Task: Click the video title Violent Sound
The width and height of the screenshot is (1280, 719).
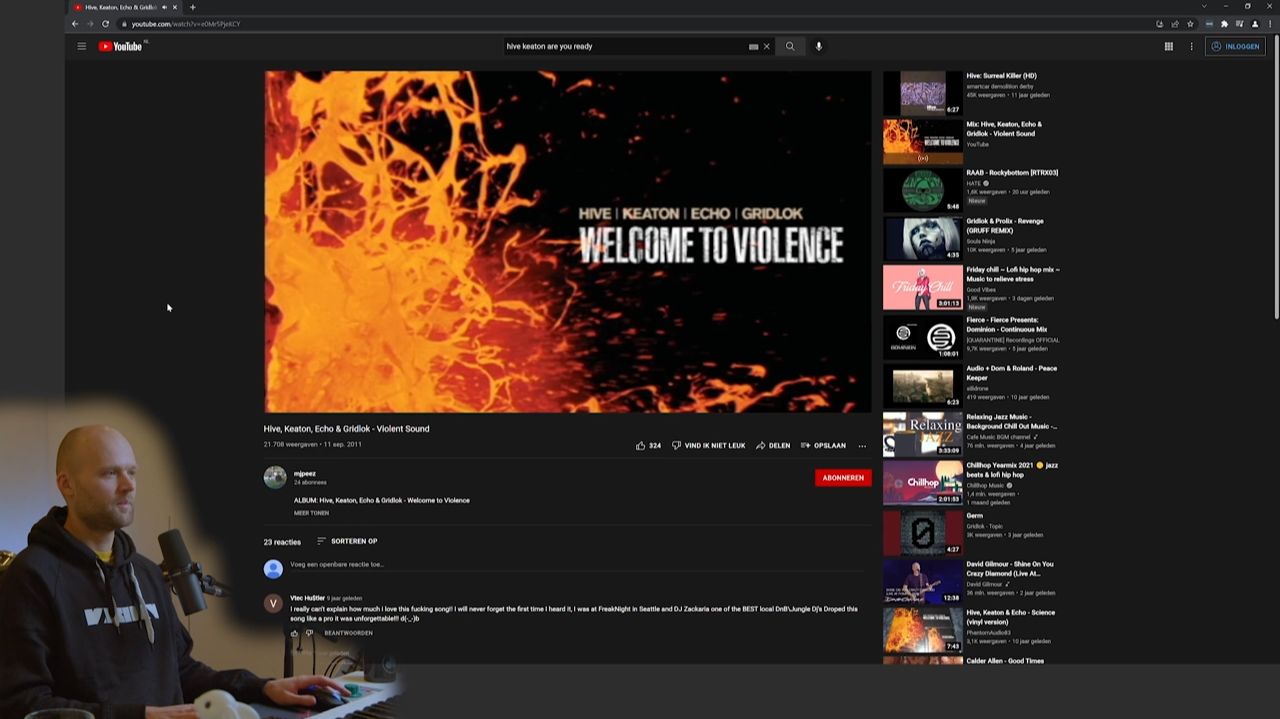Action: 346,429
